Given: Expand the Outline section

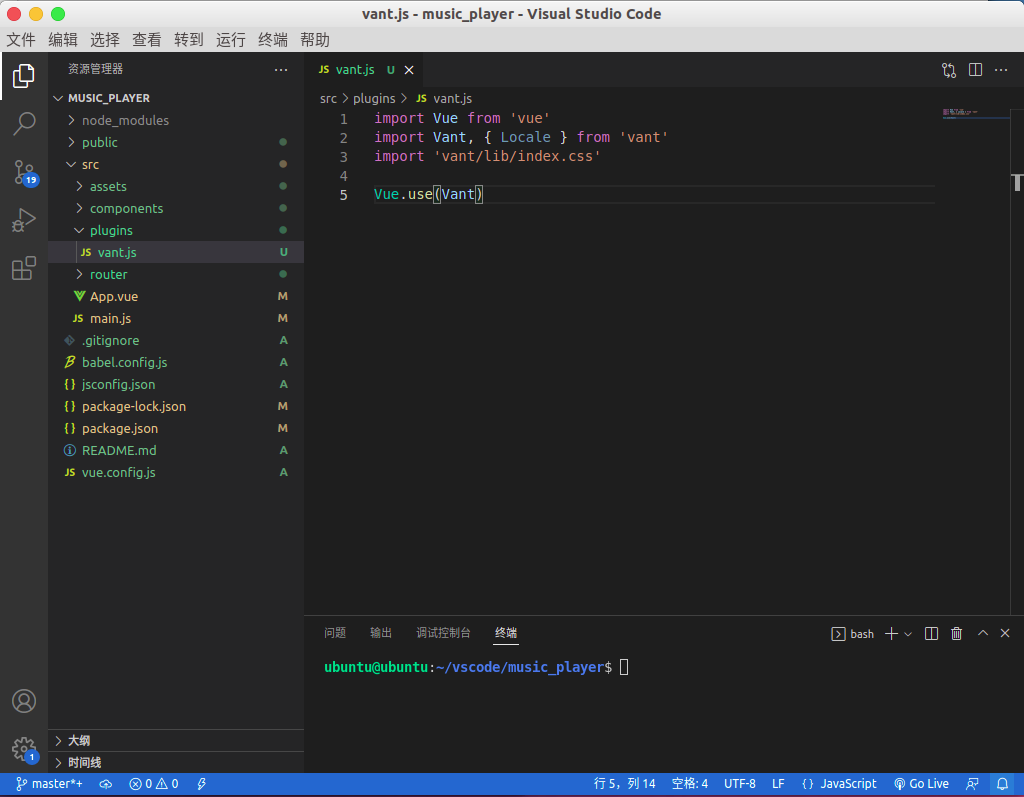Looking at the screenshot, I should 176,741.
